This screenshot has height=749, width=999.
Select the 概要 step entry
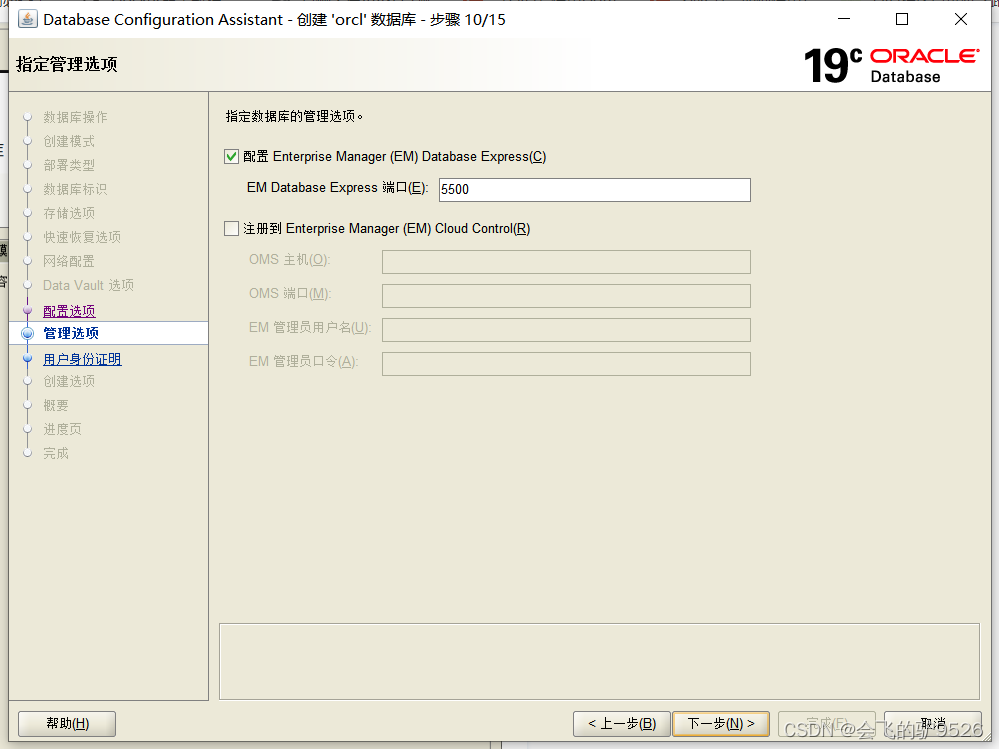coord(55,405)
